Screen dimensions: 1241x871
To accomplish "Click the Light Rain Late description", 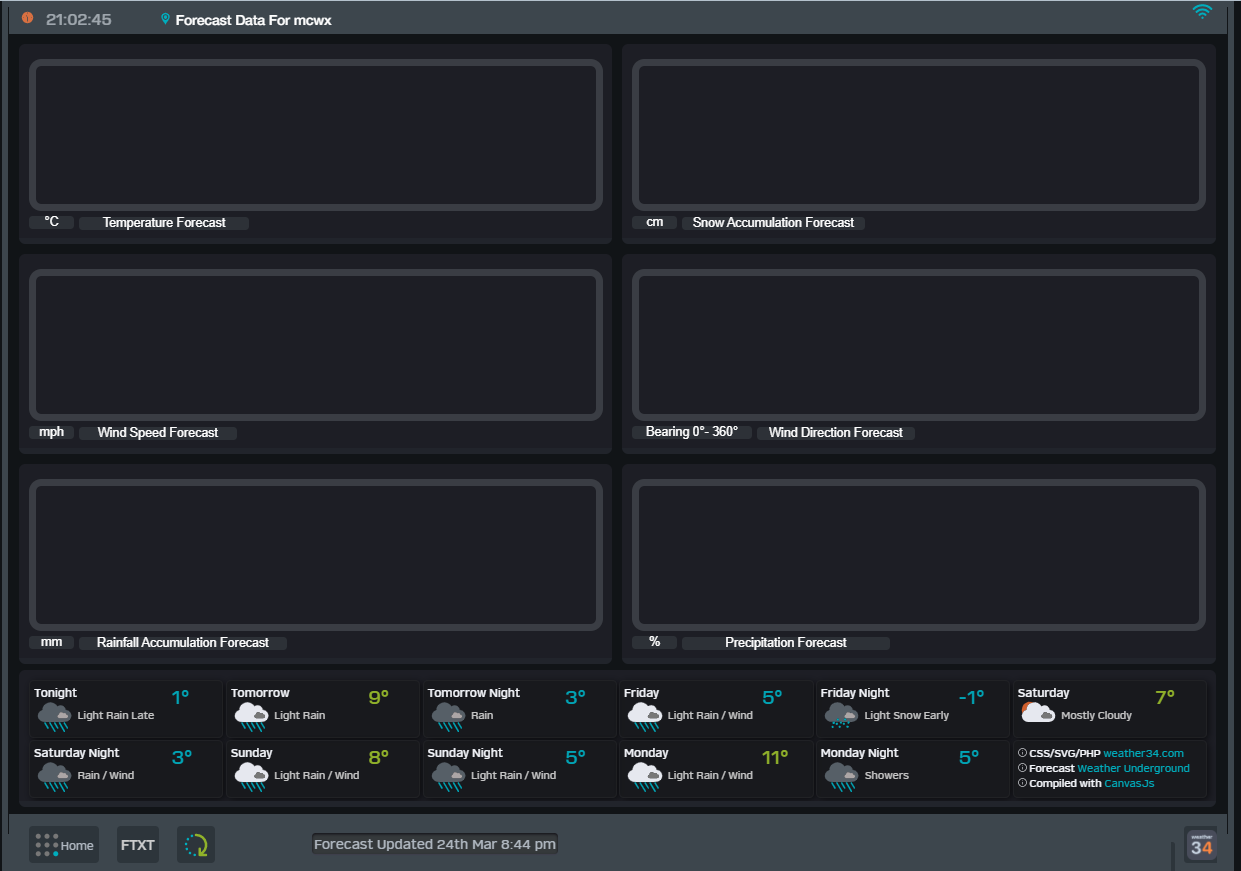I will pos(116,716).
